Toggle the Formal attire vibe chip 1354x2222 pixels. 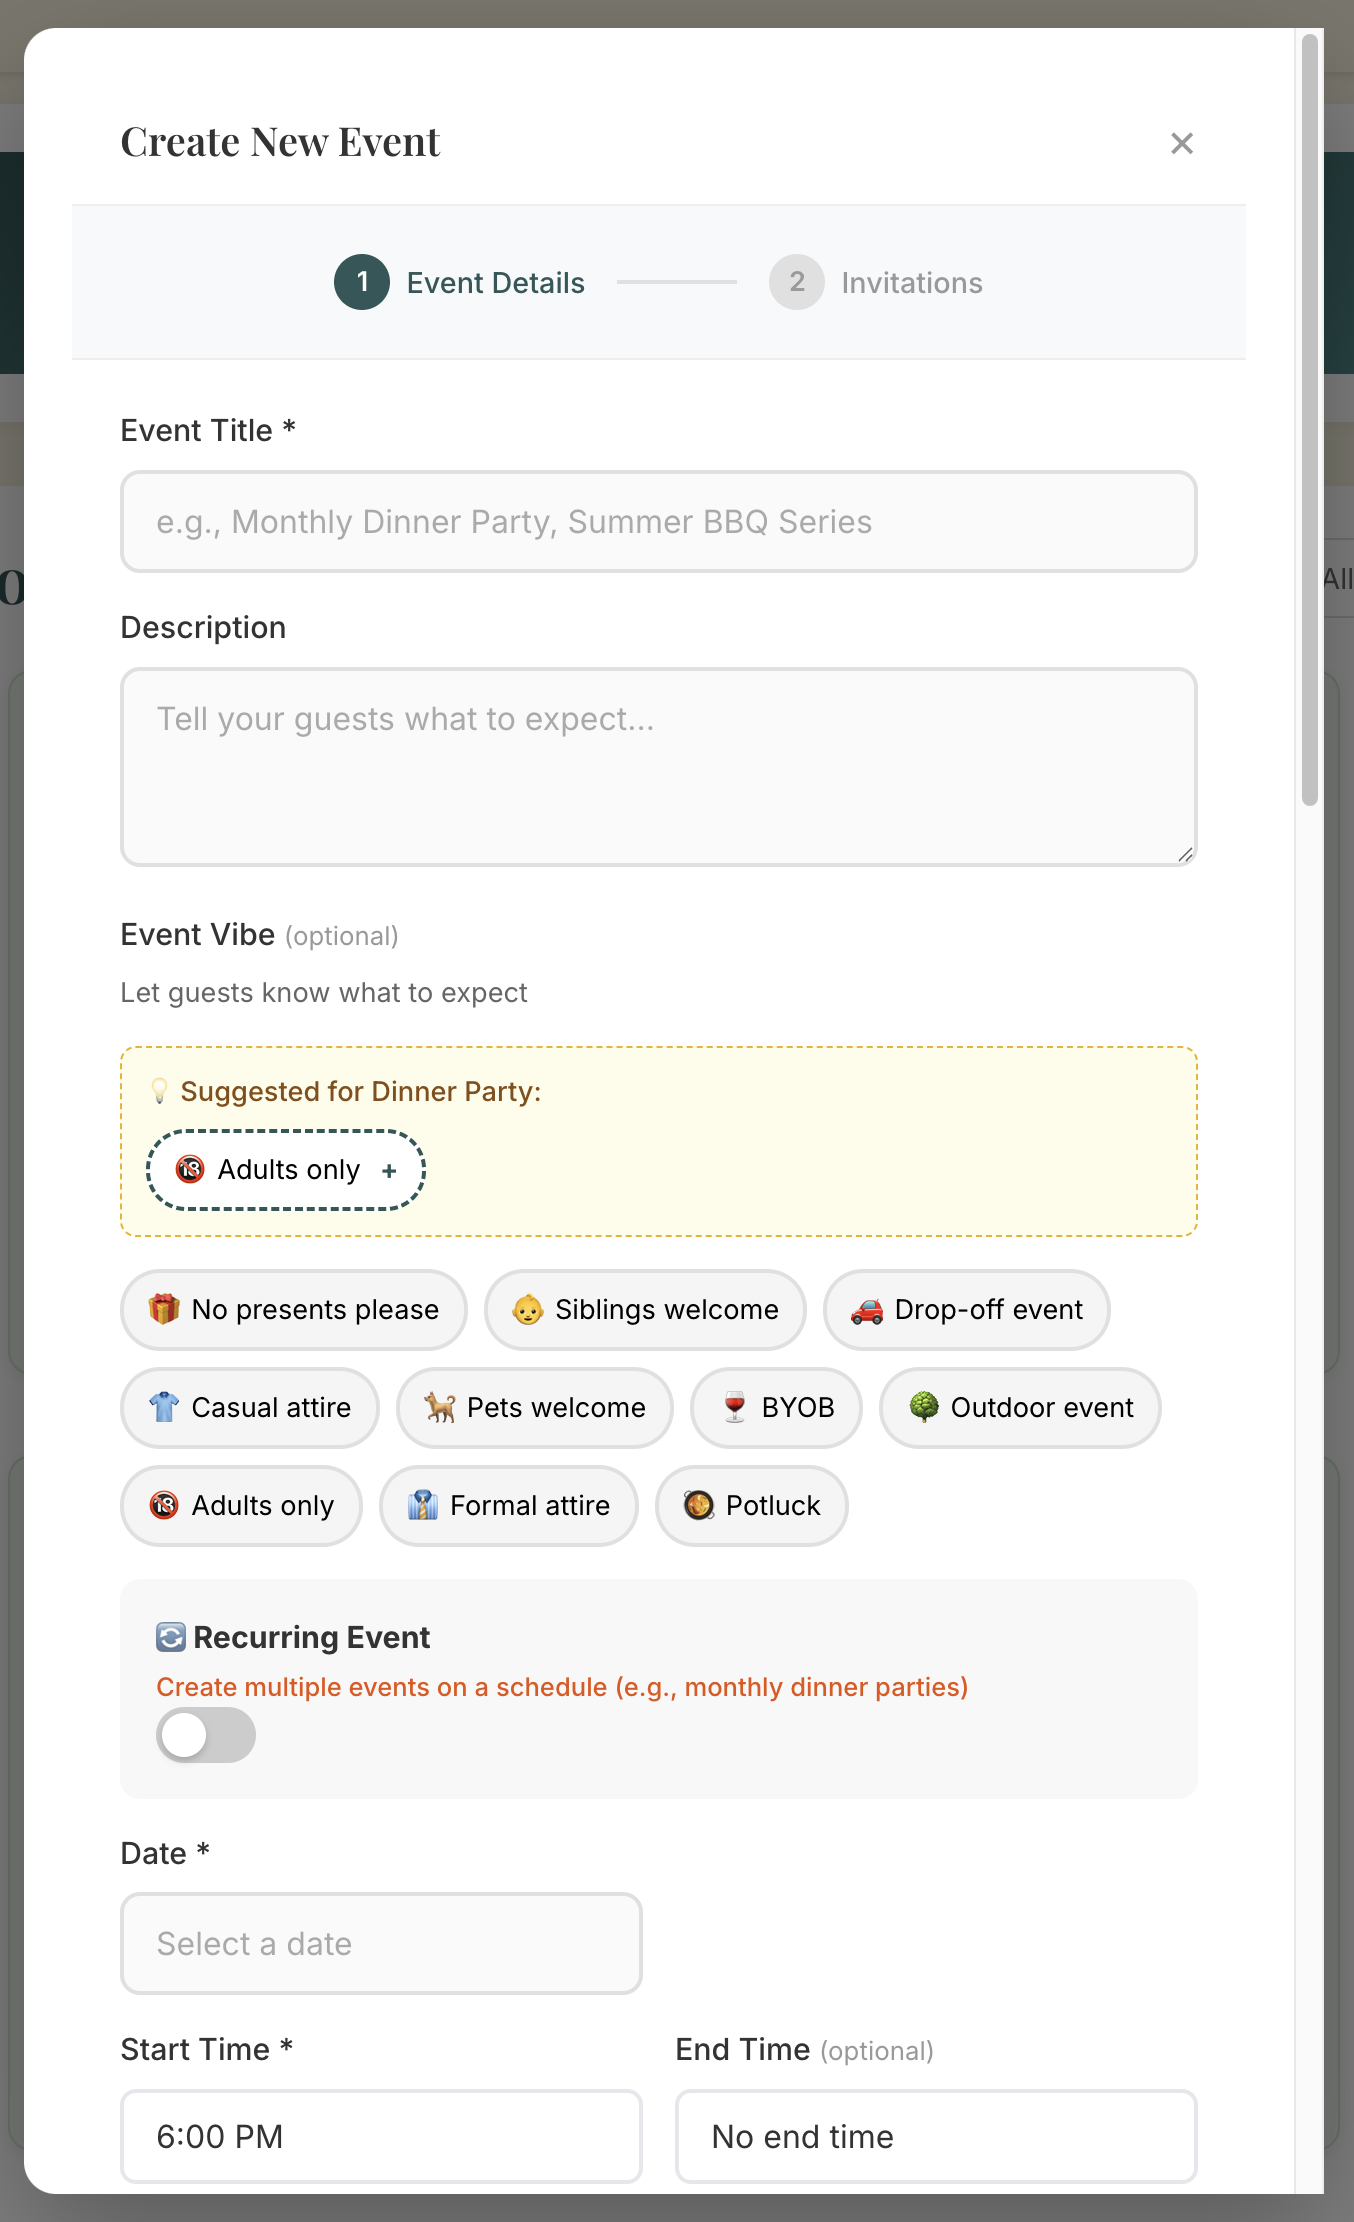pyautogui.click(x=509, y=1505)
